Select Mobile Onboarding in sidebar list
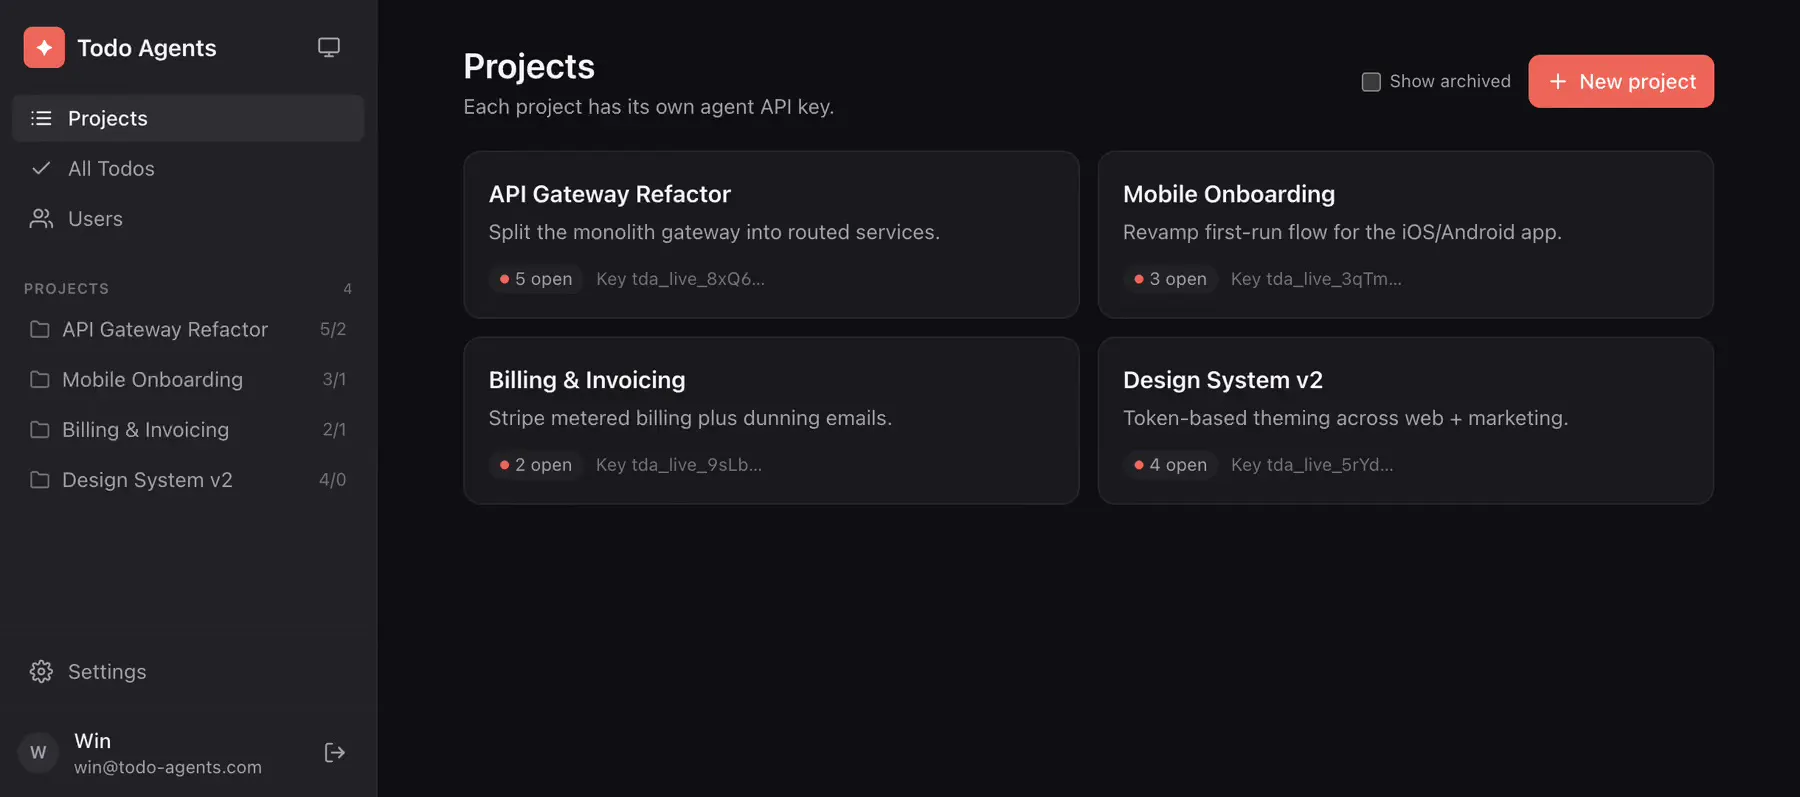 (188, 379)
